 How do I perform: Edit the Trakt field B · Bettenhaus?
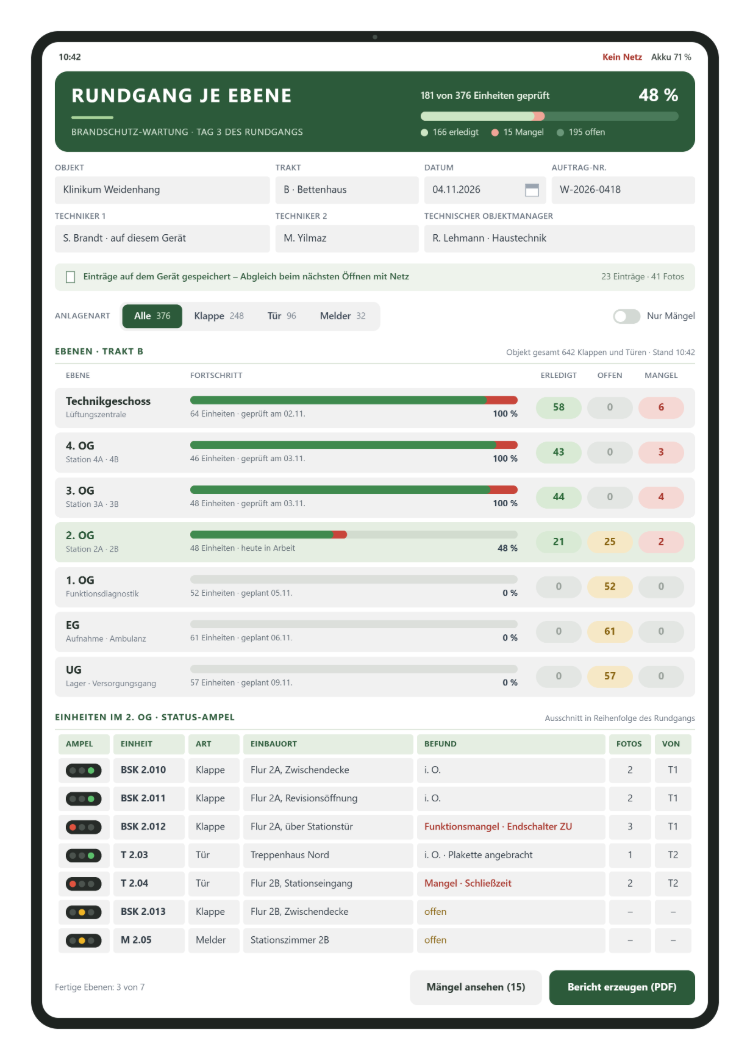click(346, 190)
